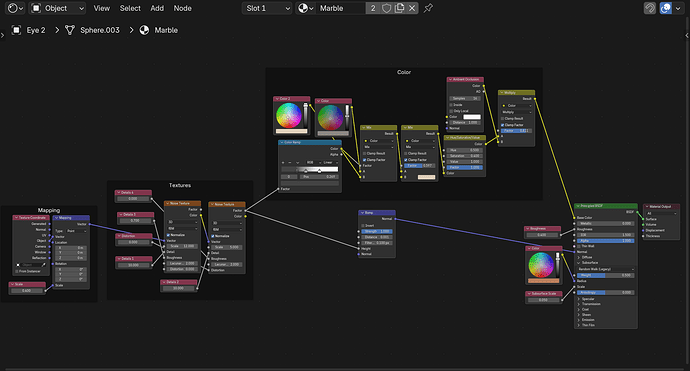Image resolution: width=690 pixels, height=371 pixels.
Task: Open the View menu
Action: [102, 8]
